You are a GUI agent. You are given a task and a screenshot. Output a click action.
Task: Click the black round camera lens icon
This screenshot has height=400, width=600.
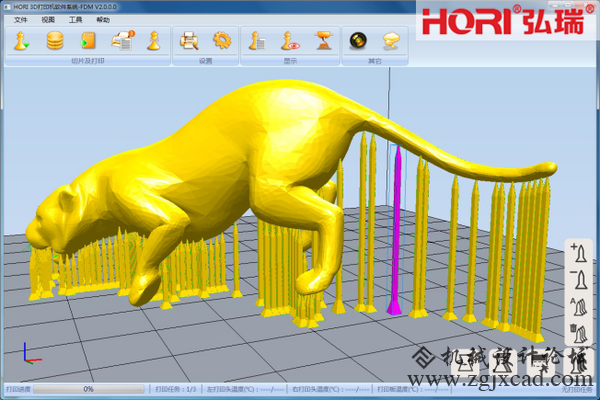pos(358,40)
